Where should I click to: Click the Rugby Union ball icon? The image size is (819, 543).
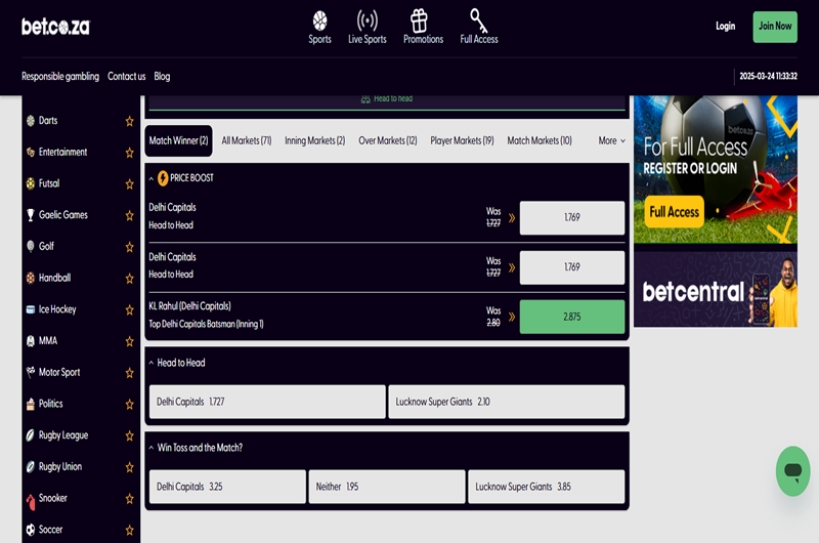[30, 466]
